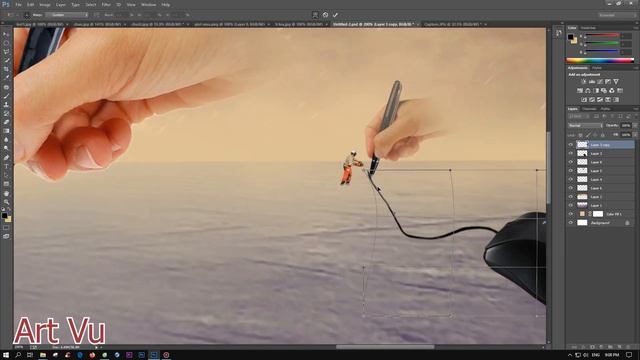
Task: Open the Adjustments panel menu
Action: [636, 68]
